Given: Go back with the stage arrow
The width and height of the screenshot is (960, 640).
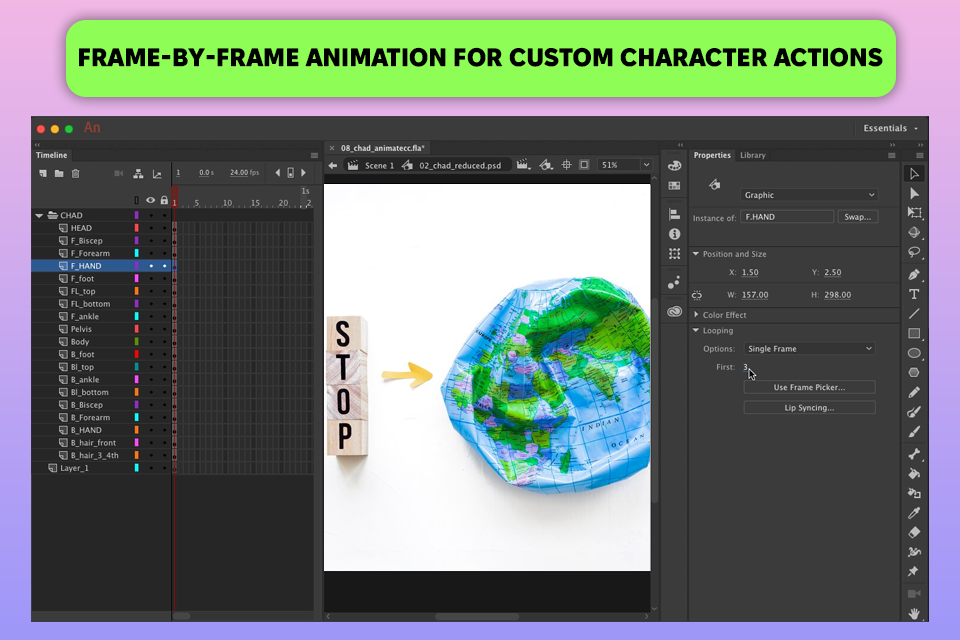Looking at the screenshot, I should pyautogui.click(x=332, y=165).
